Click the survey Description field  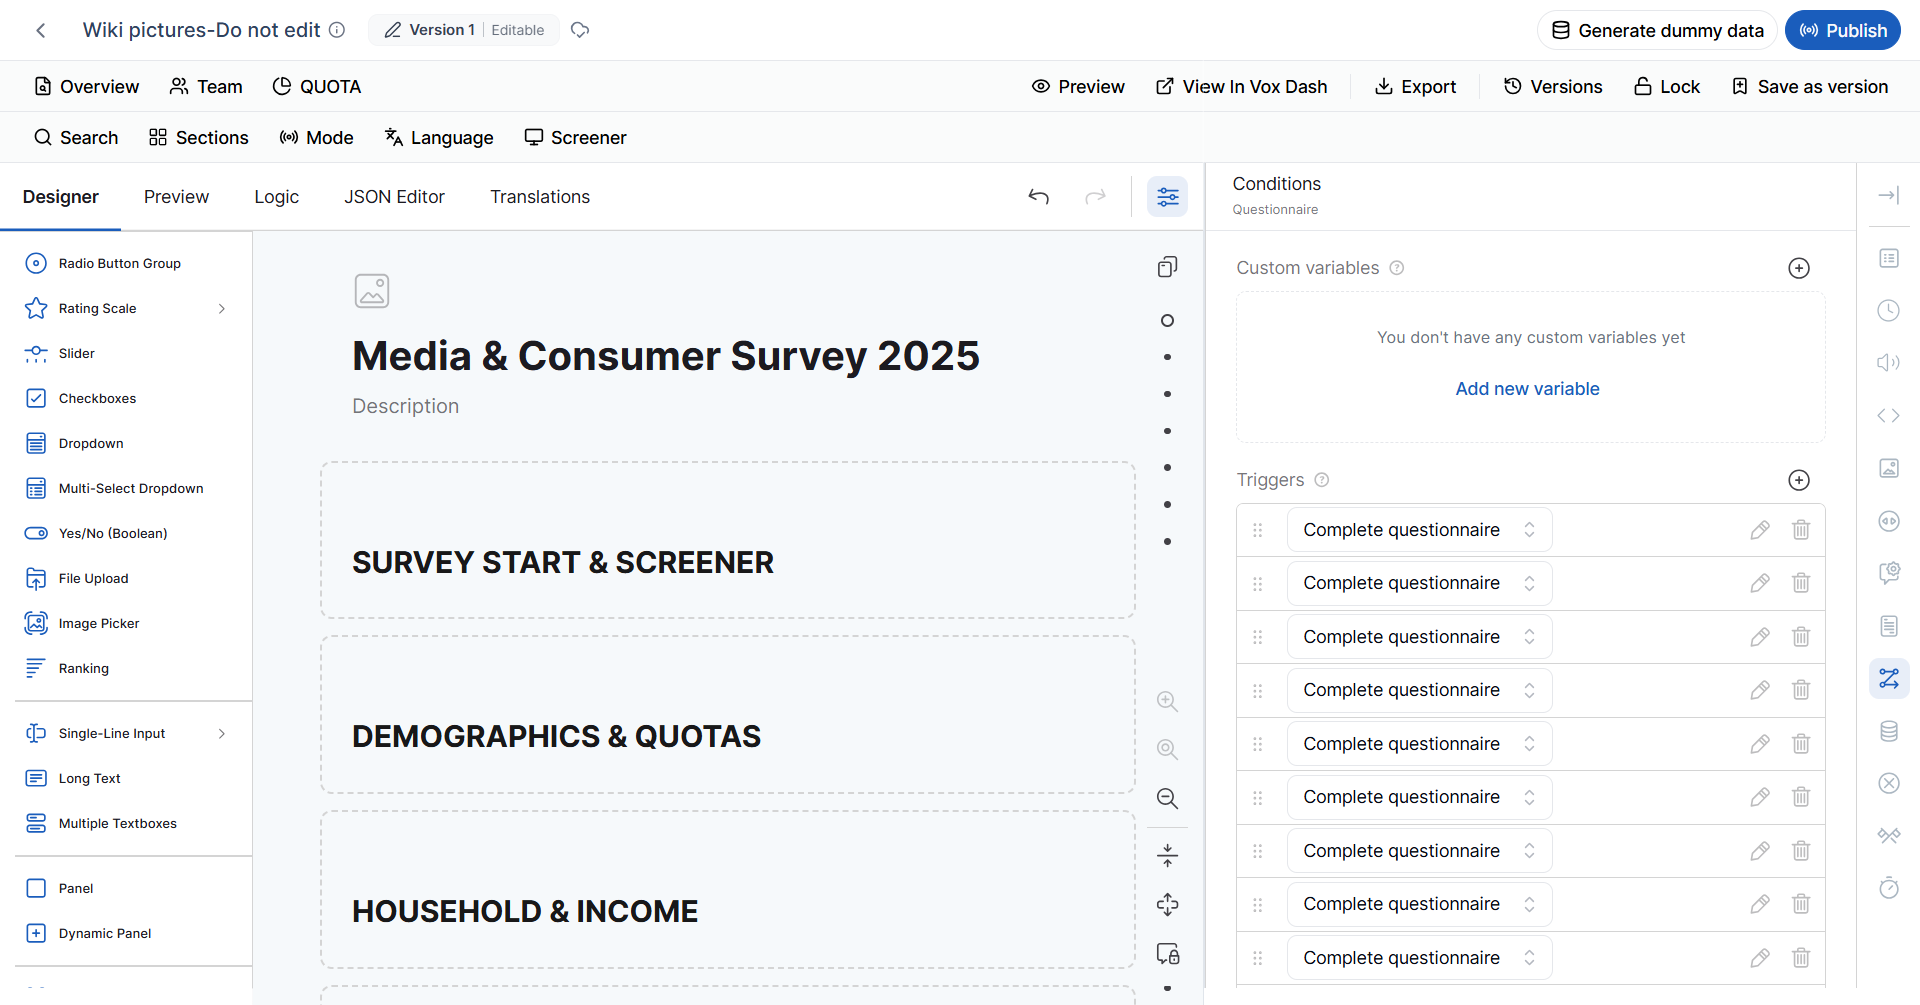point(405,406)
